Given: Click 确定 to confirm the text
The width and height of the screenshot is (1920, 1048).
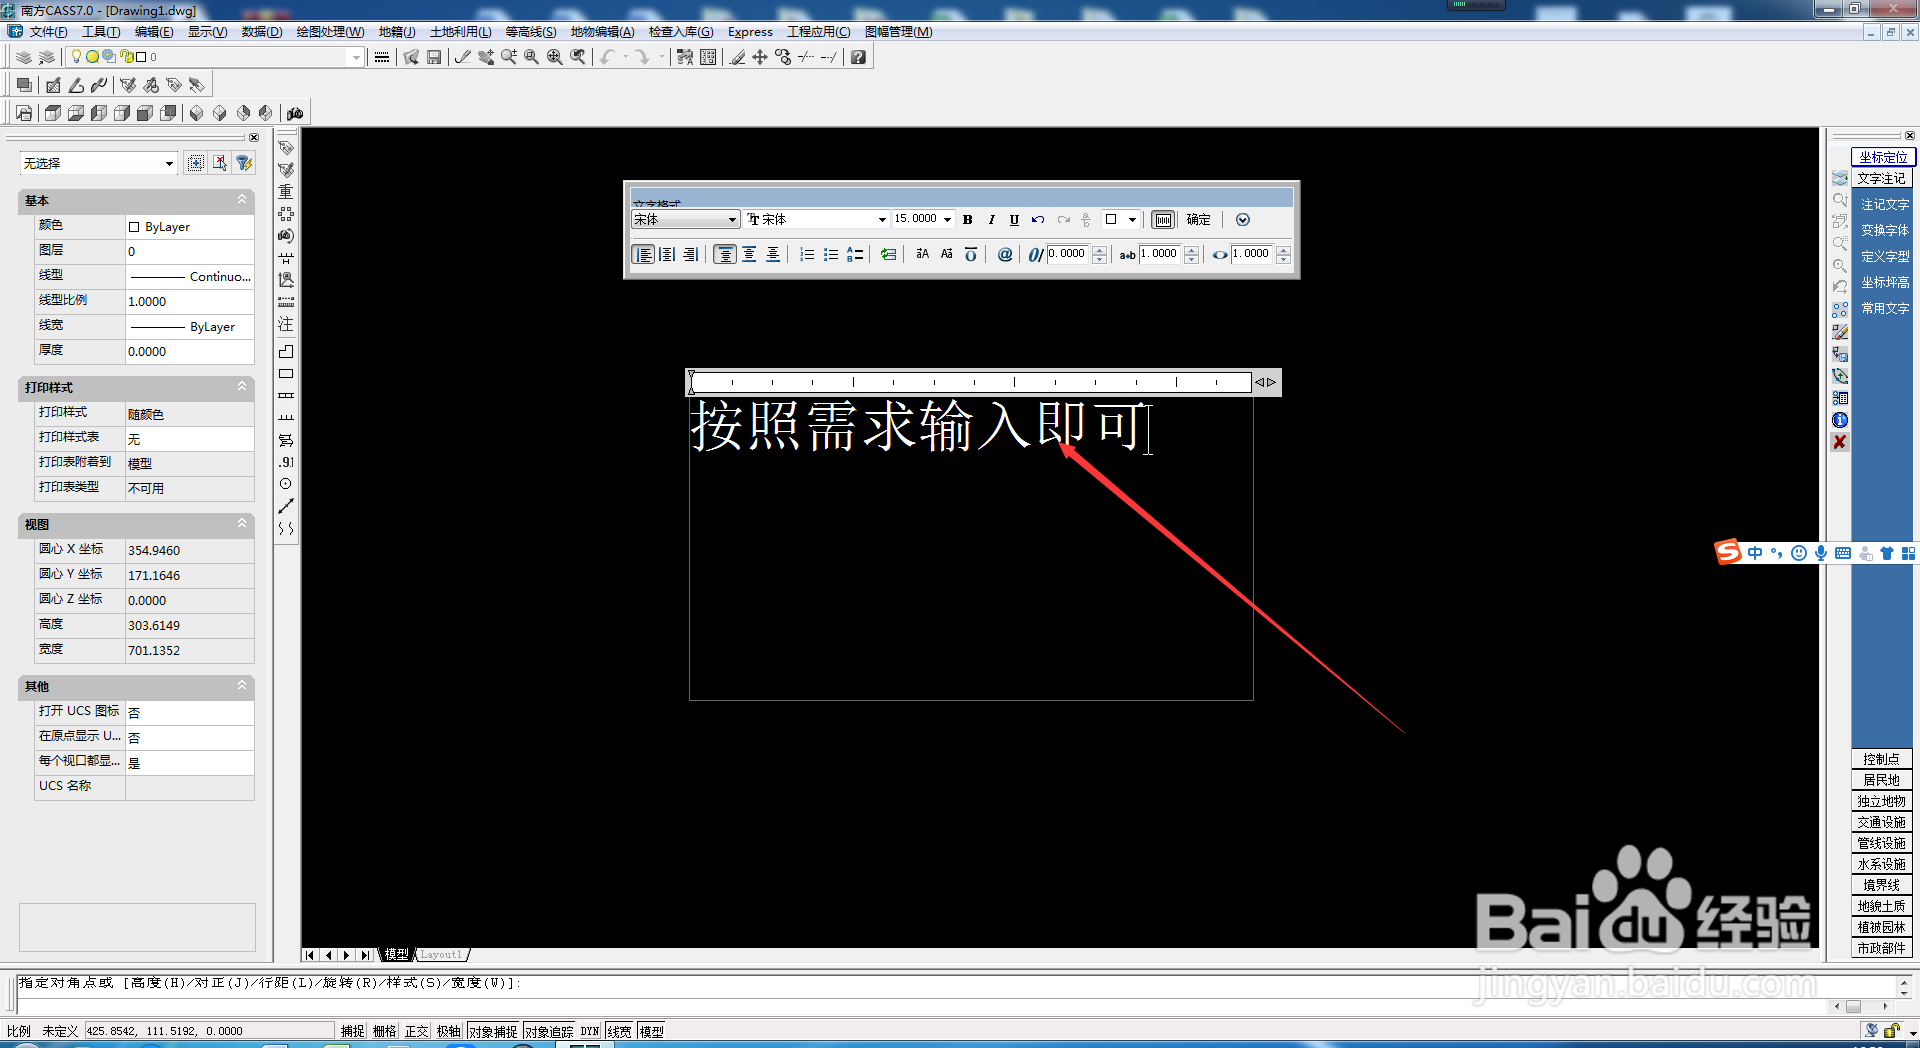Looking at the screenshot, I should [x=1199, y=220].
